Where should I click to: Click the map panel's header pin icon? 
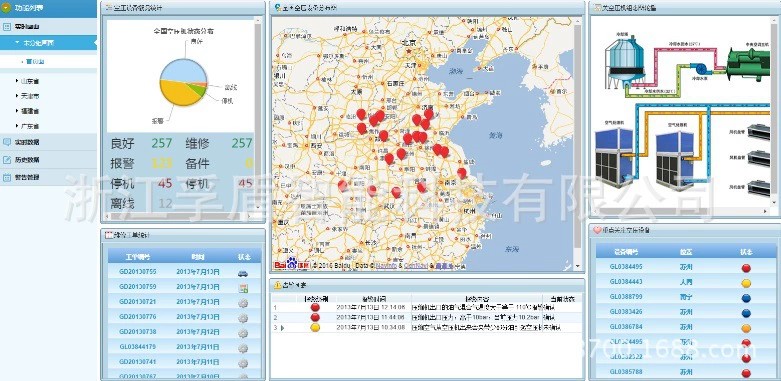(x=277, y=8)
